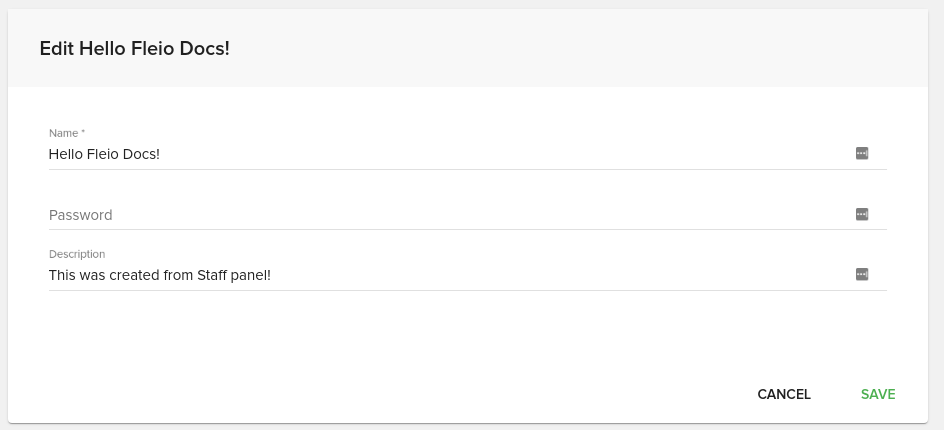Click the blank area left of CANCEL
The image size is (944, 430).
pyautogui.click(x=400, y=394)
